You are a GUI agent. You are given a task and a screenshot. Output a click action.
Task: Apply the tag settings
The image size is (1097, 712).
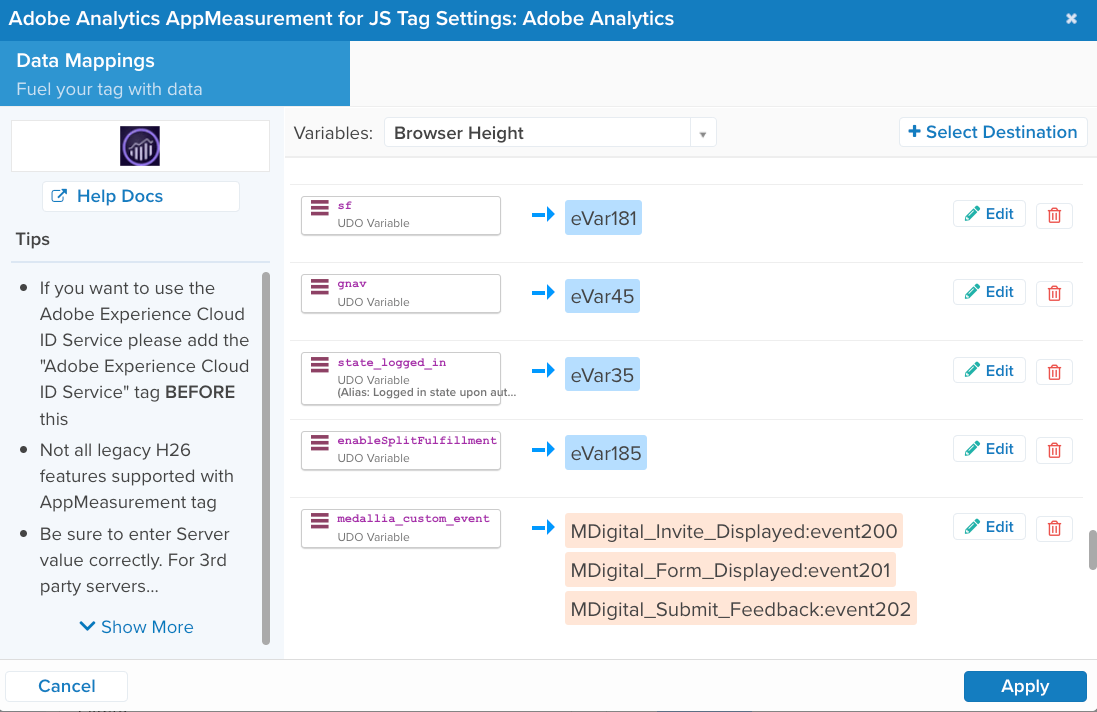point(1025,686)
